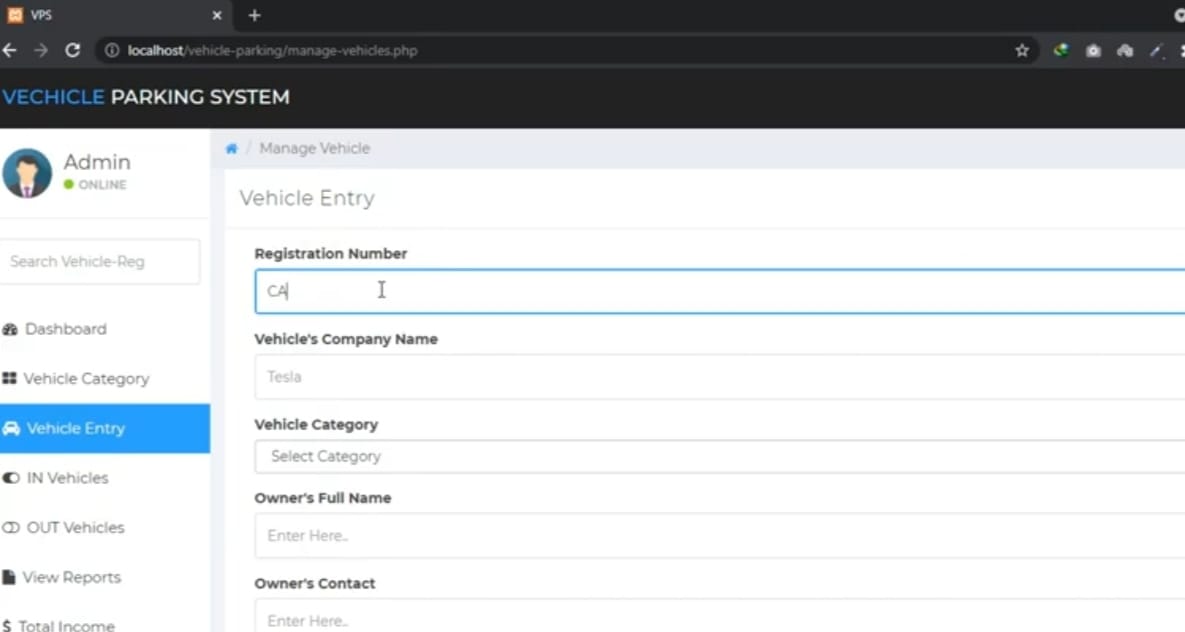Click the Vehicle's Company Name field
Image resolution: width=1185 pixels, height=632 pixels.
point(718,377)
